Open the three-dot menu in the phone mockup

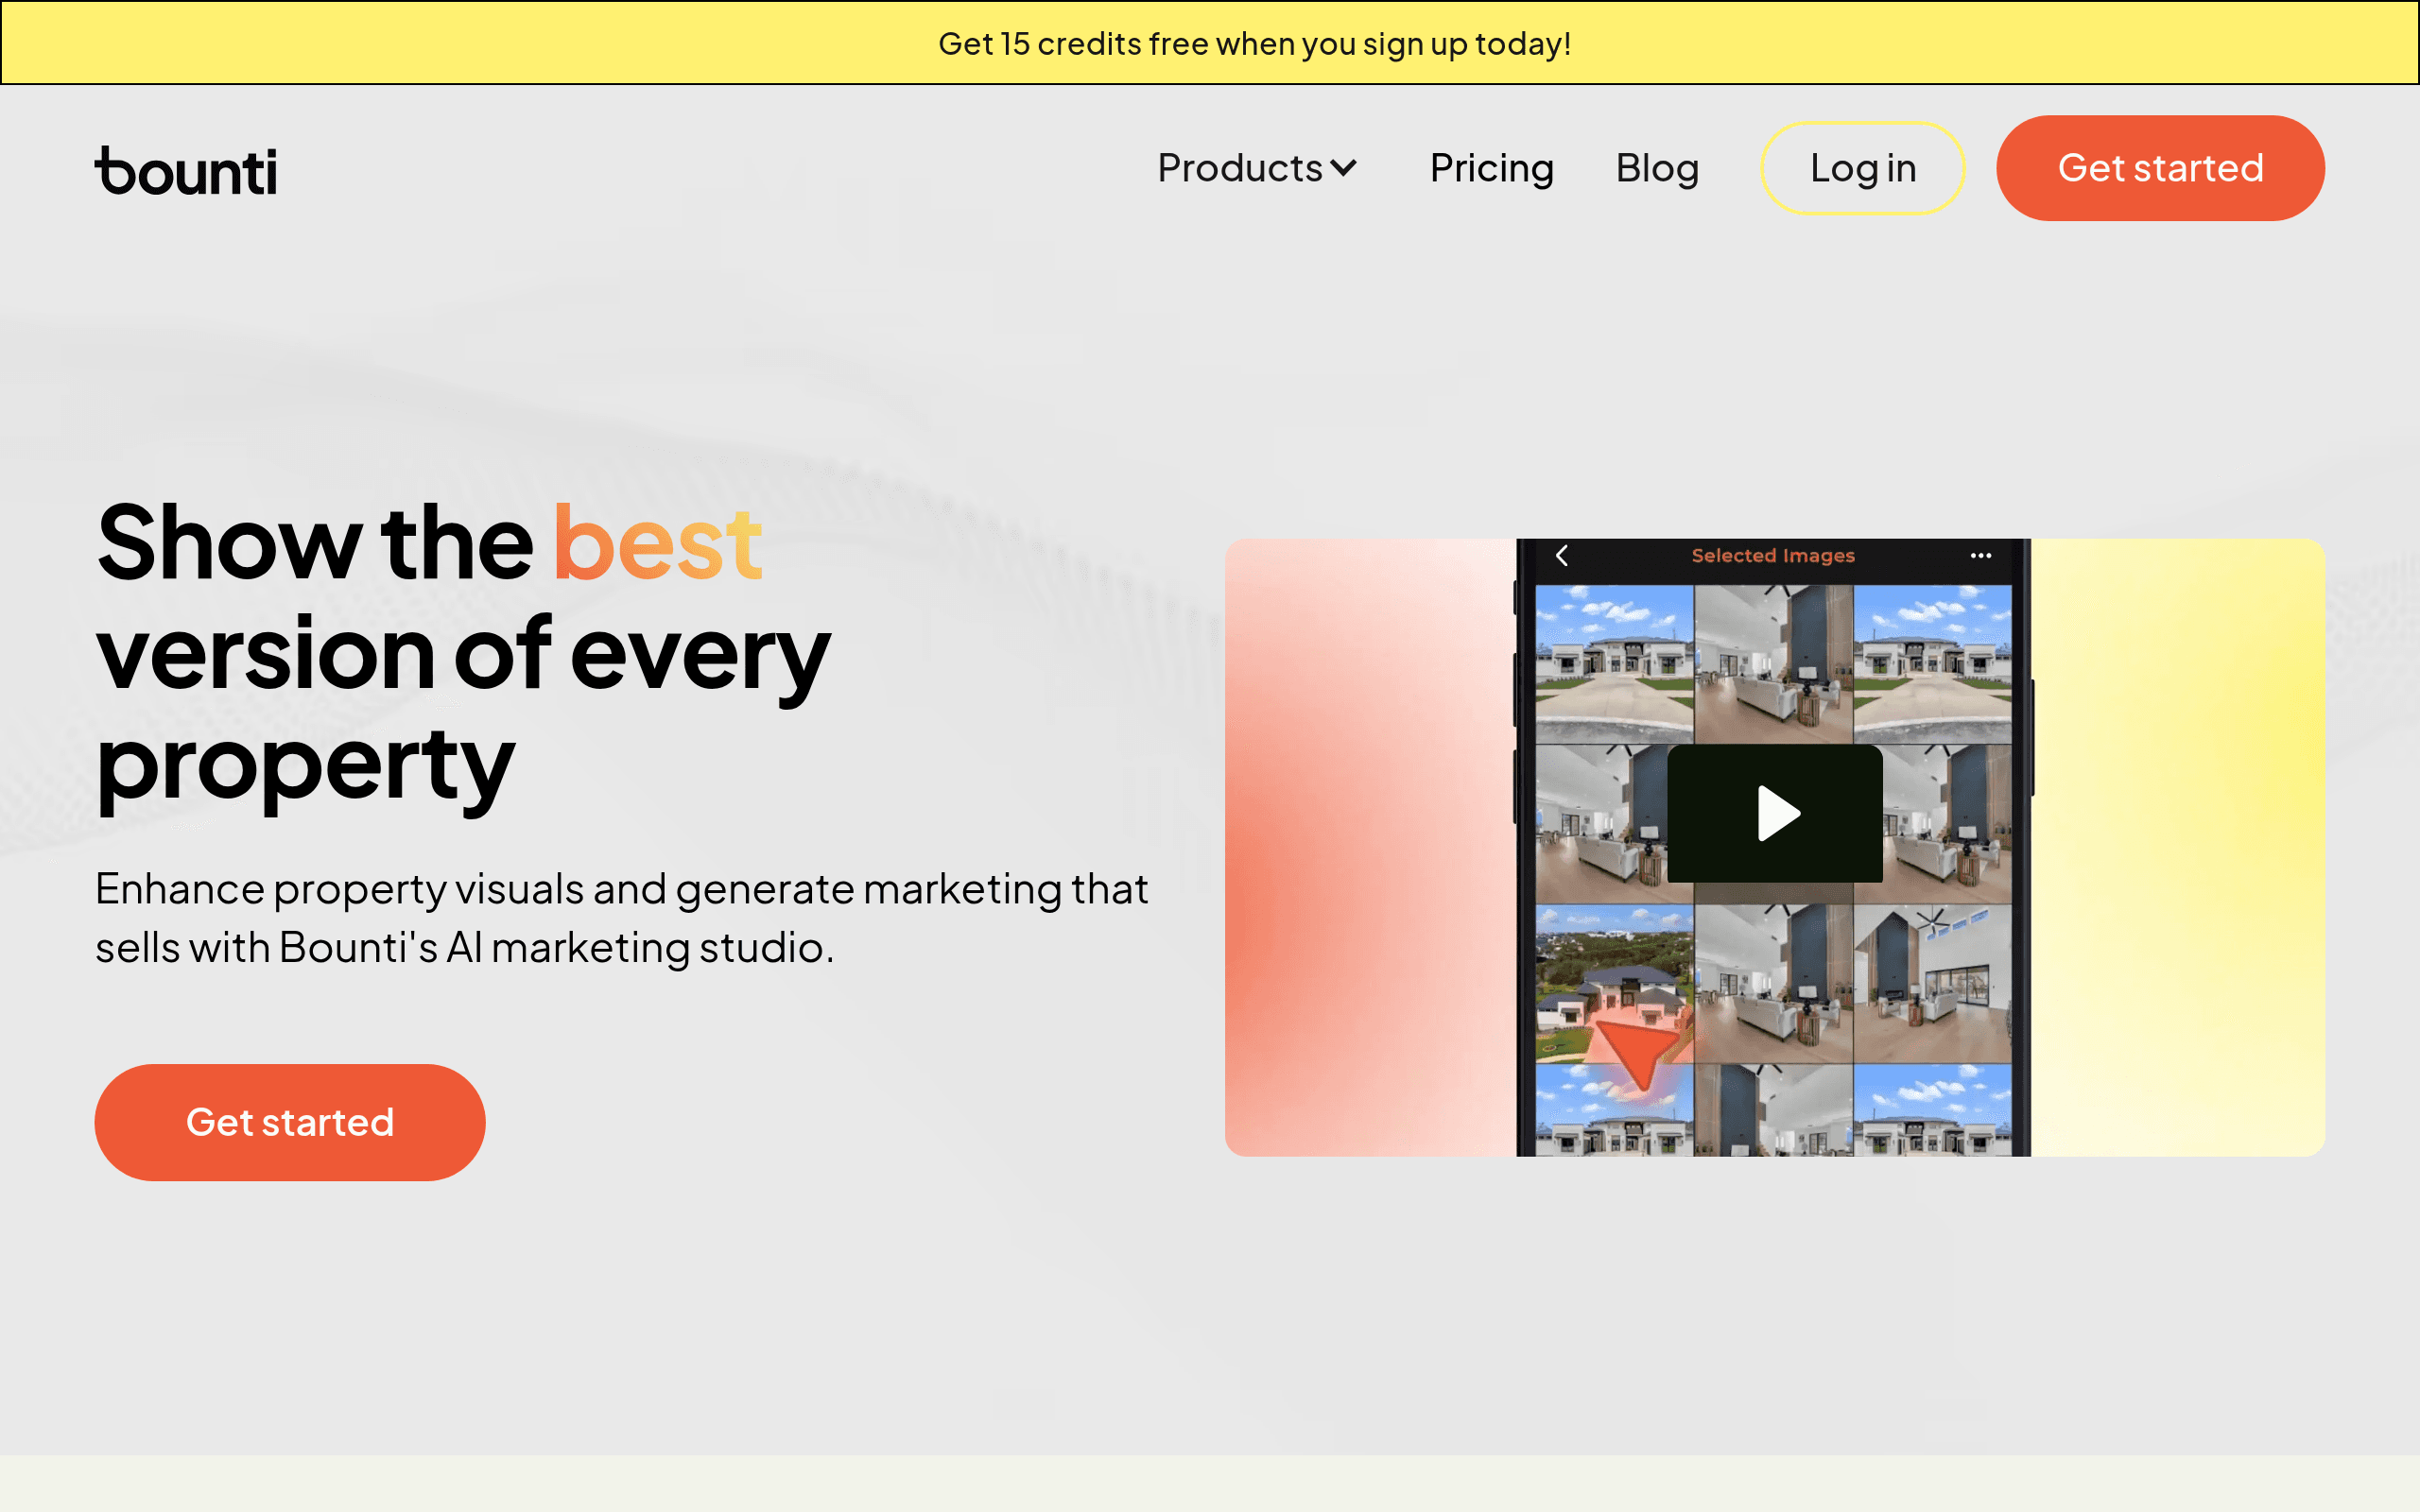point(1981,555)
